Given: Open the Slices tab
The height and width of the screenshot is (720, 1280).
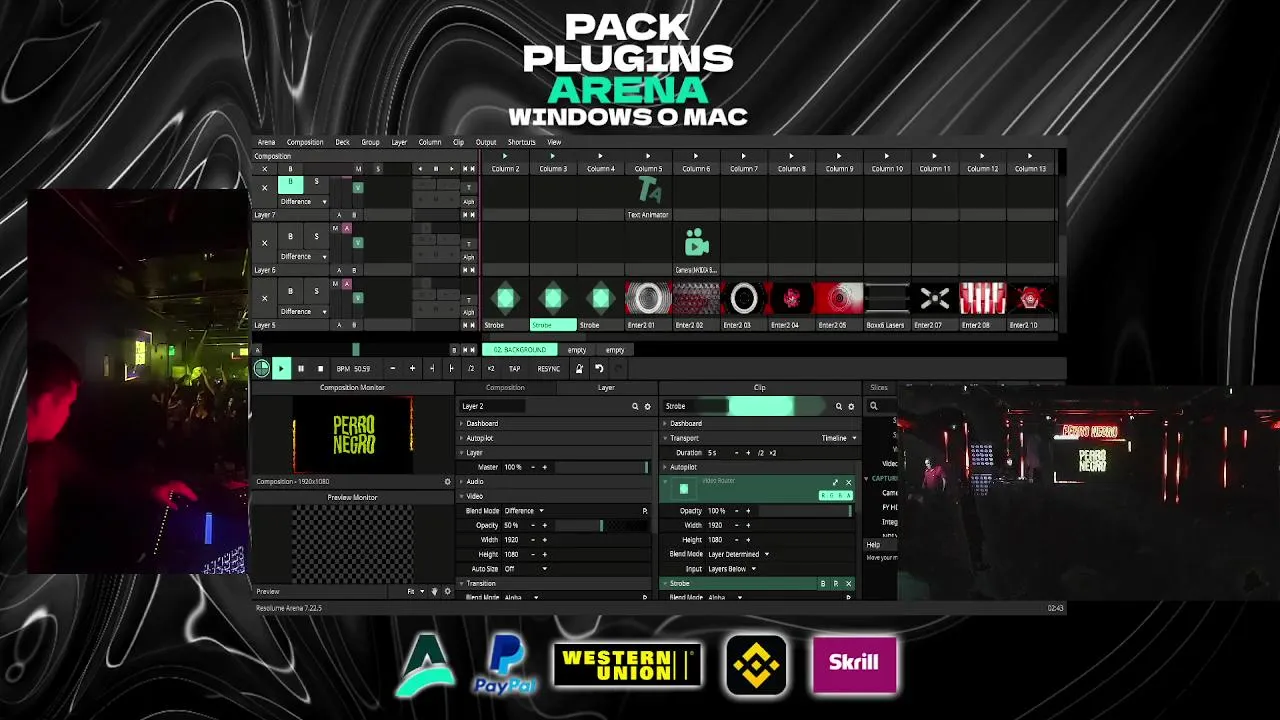Looking at the screenshot, I should 878,388.
